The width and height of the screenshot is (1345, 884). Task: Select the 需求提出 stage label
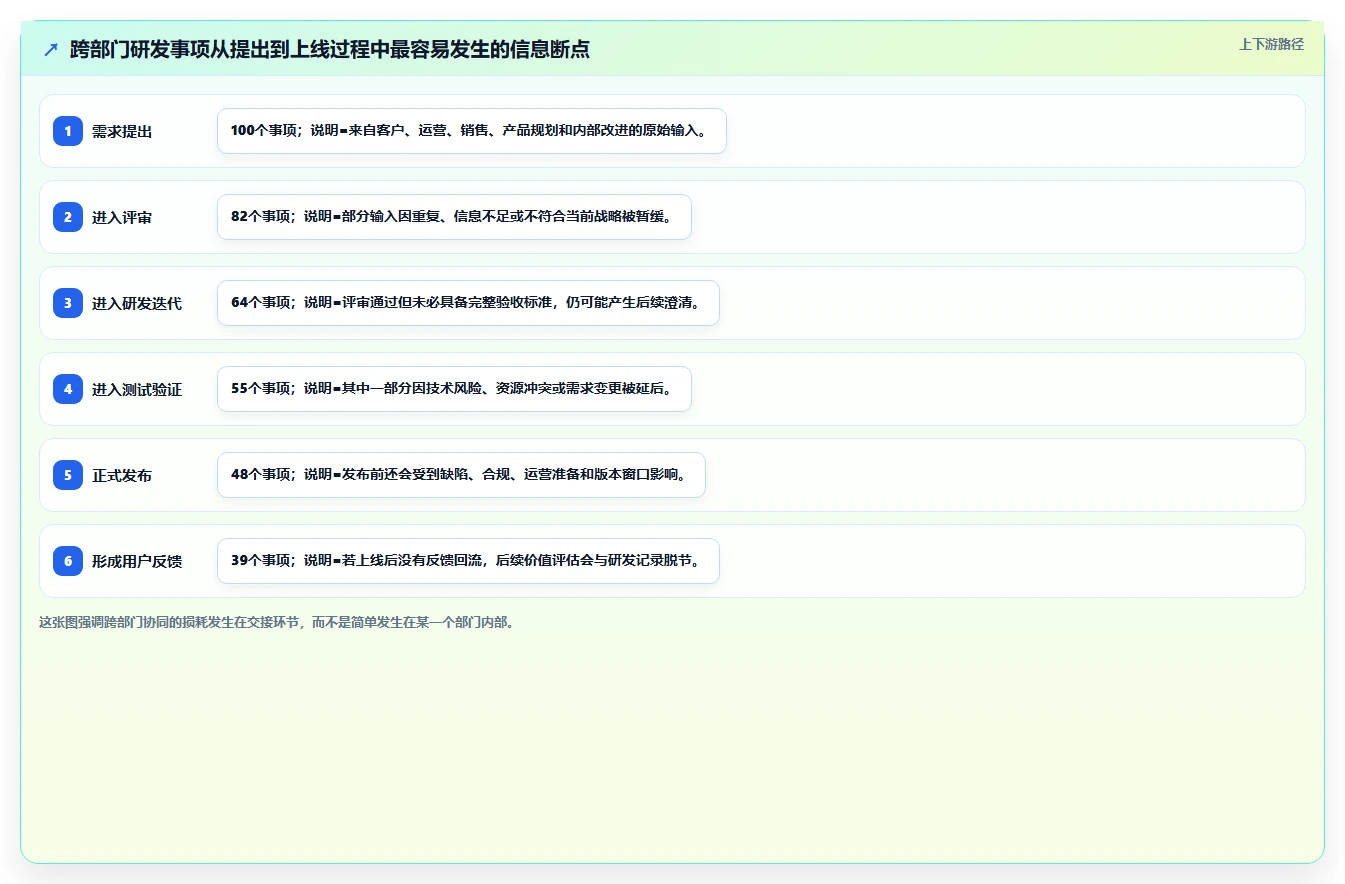(122, 132)
